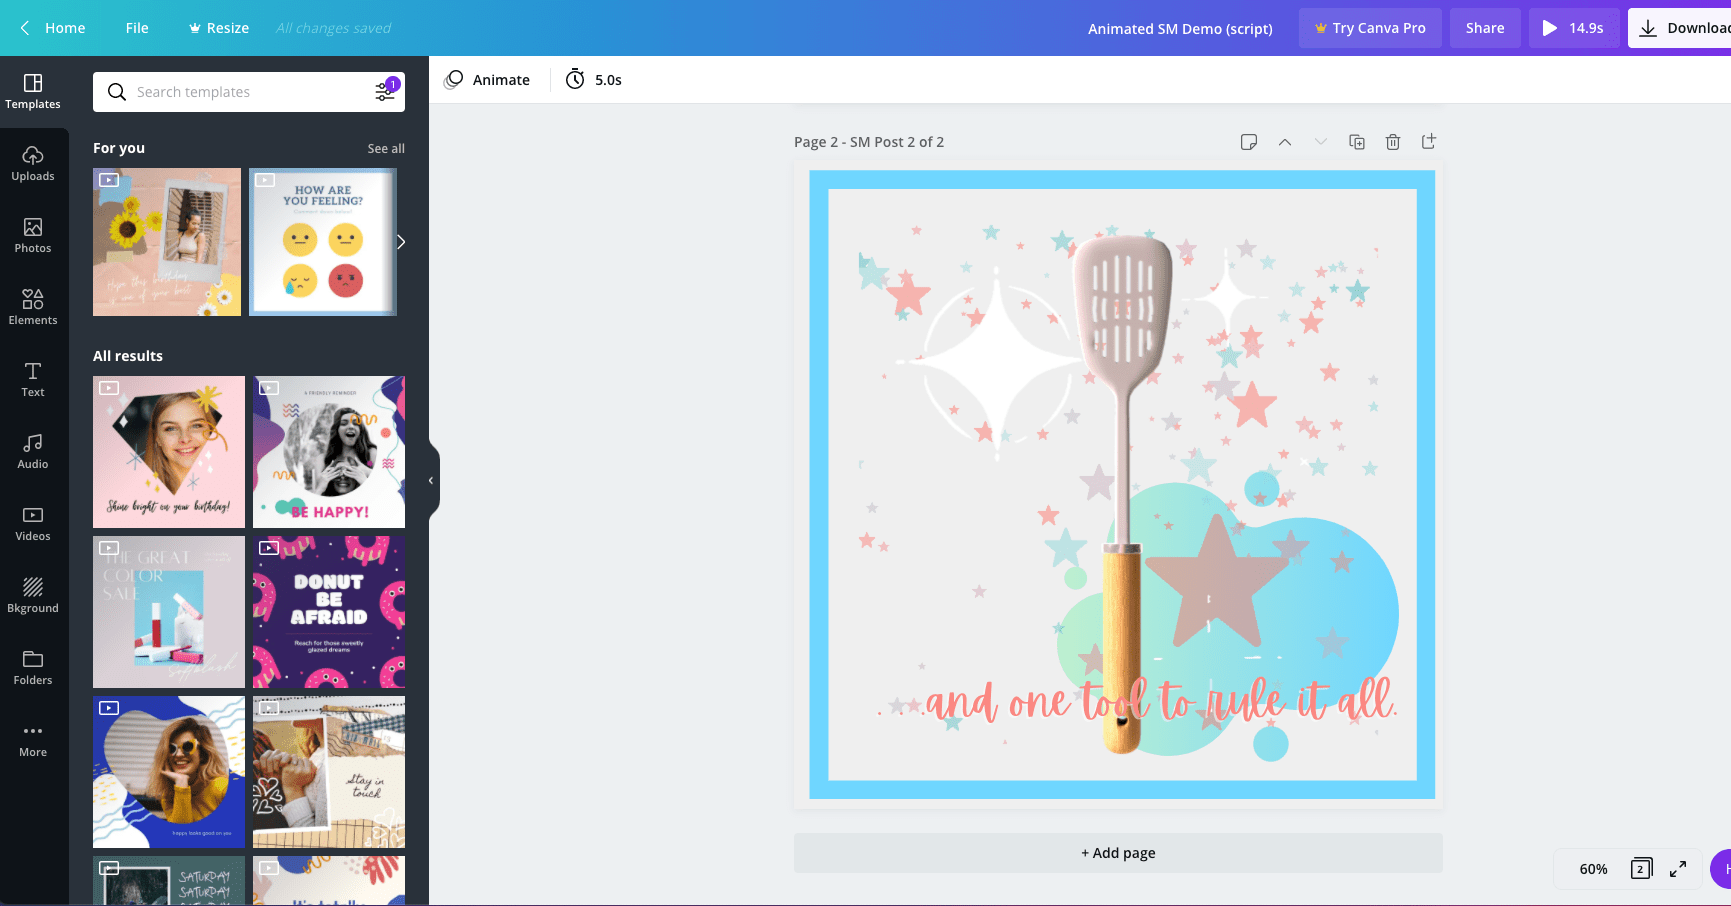The width and height of the screenshot is (1731, 906).
Task: Duplicate the page with the copy icon
Action: (1357, 141)
